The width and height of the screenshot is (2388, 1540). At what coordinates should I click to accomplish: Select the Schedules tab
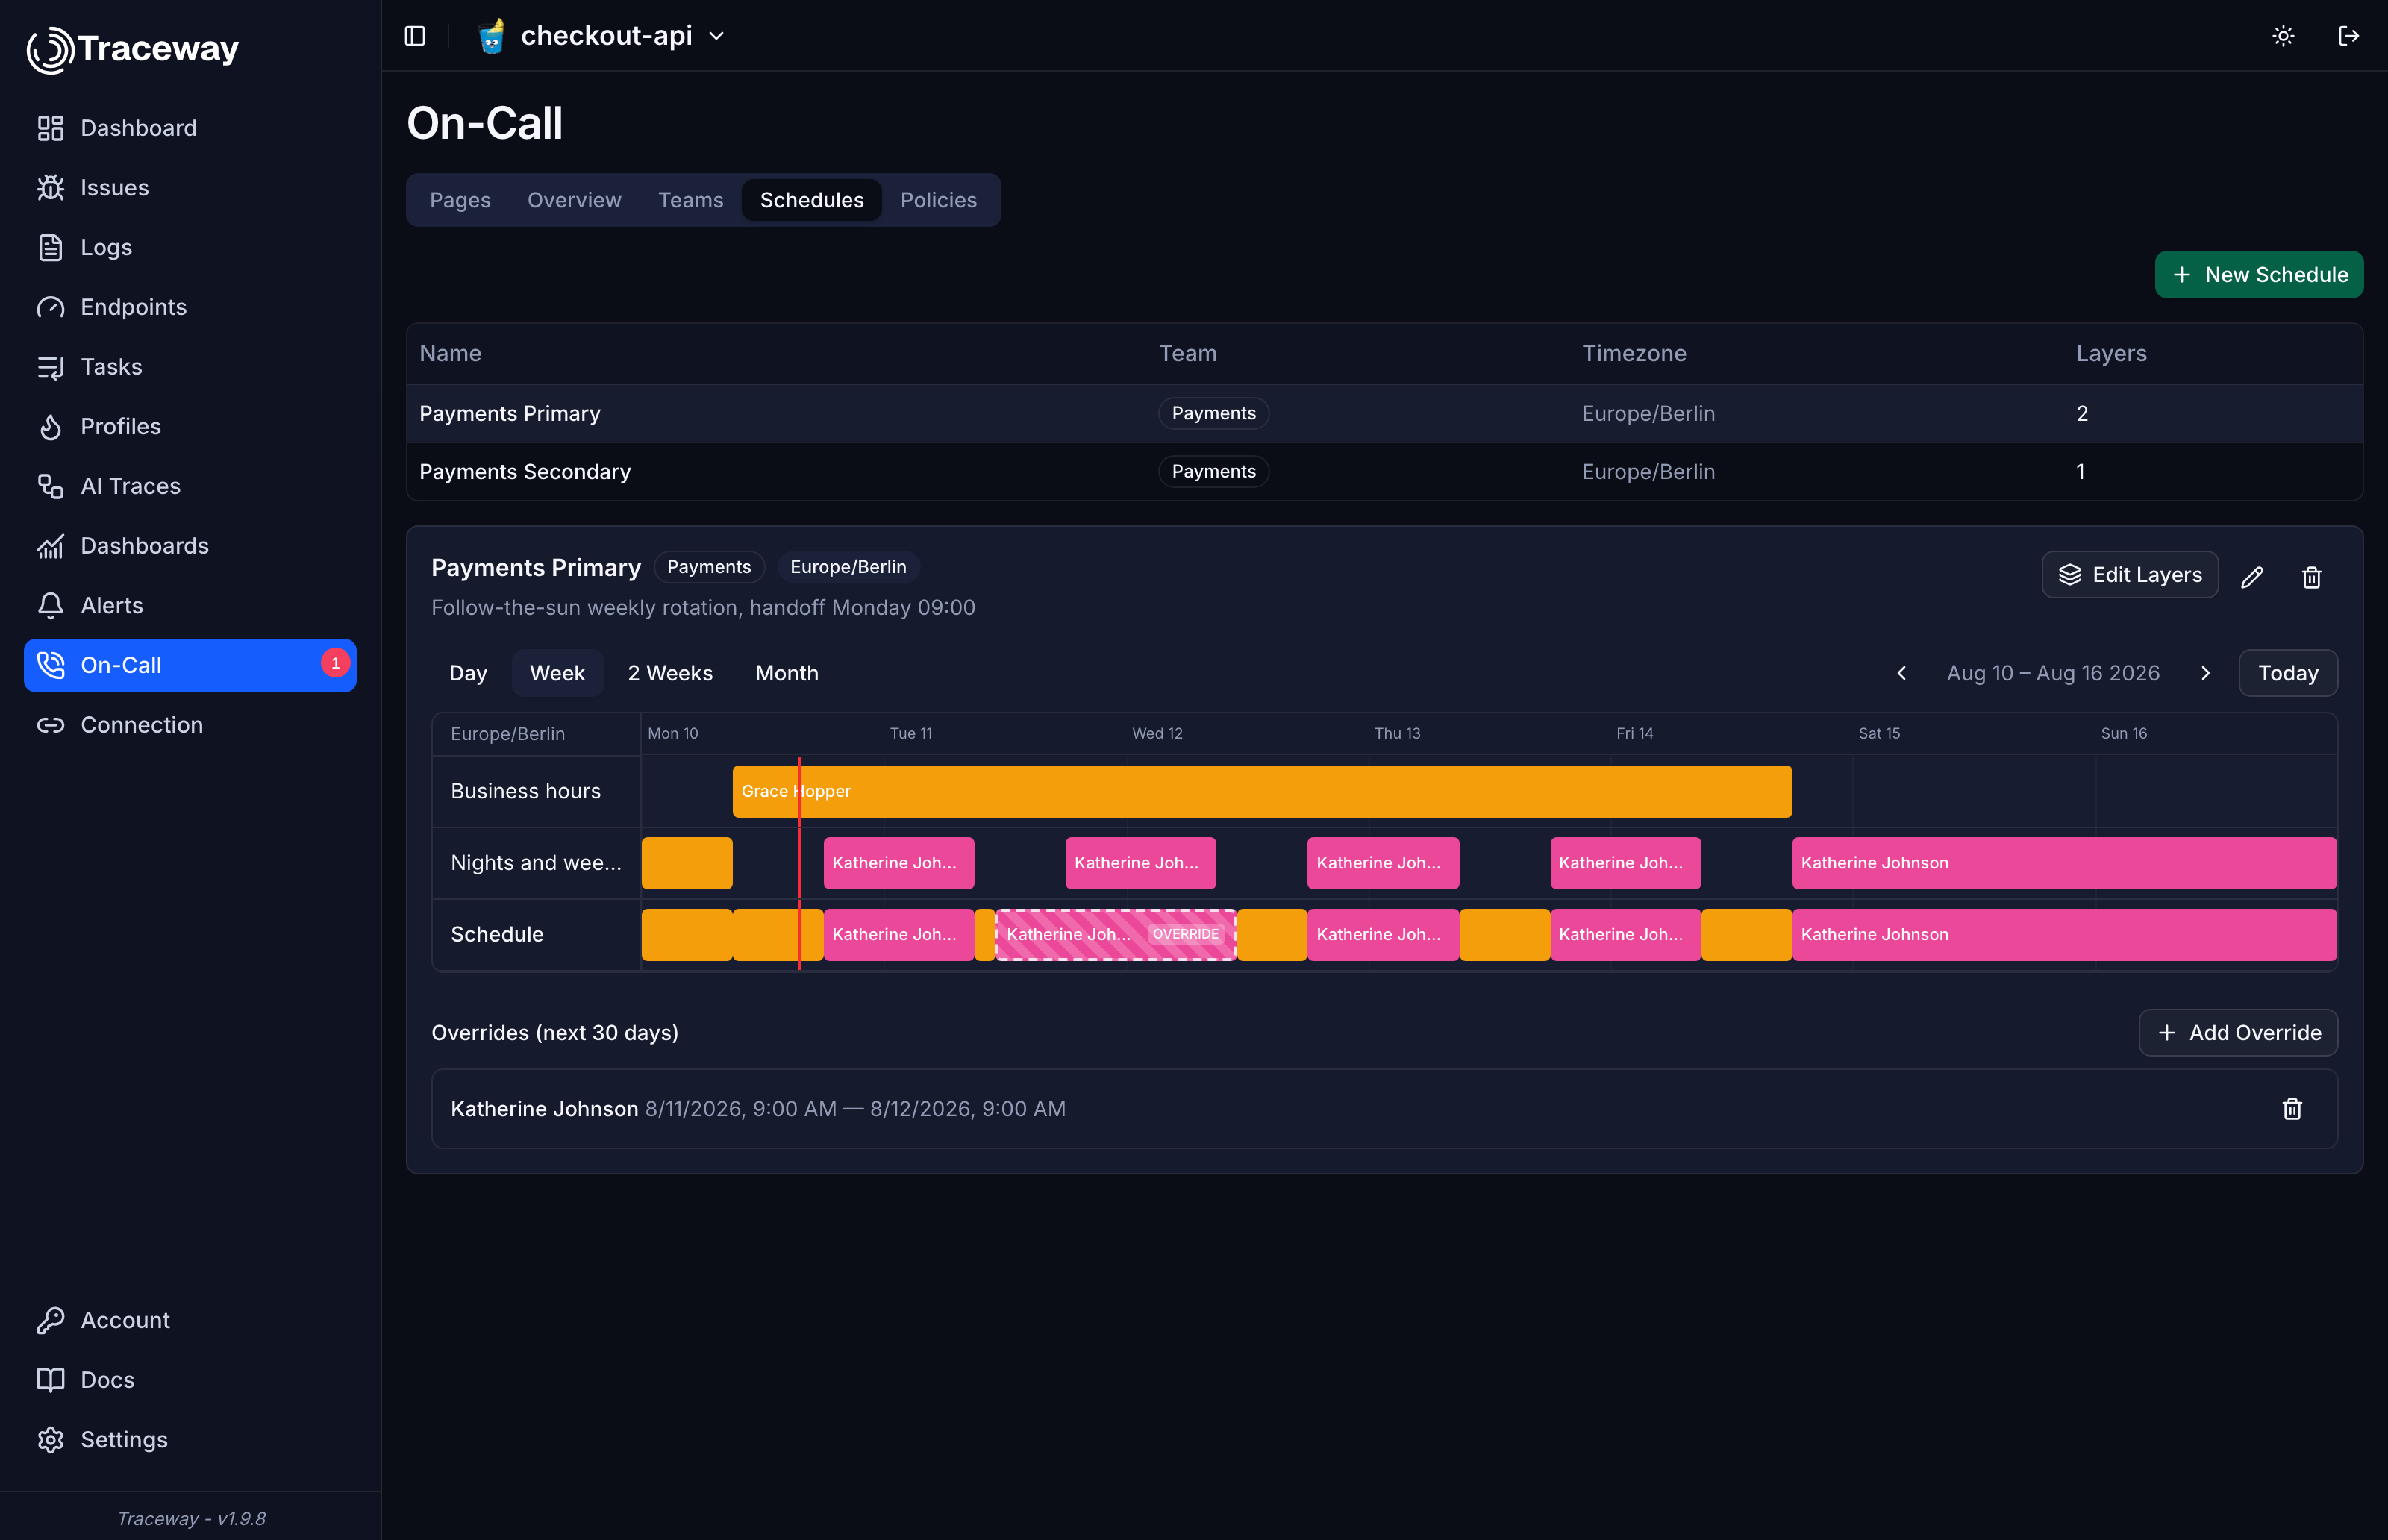811,200
